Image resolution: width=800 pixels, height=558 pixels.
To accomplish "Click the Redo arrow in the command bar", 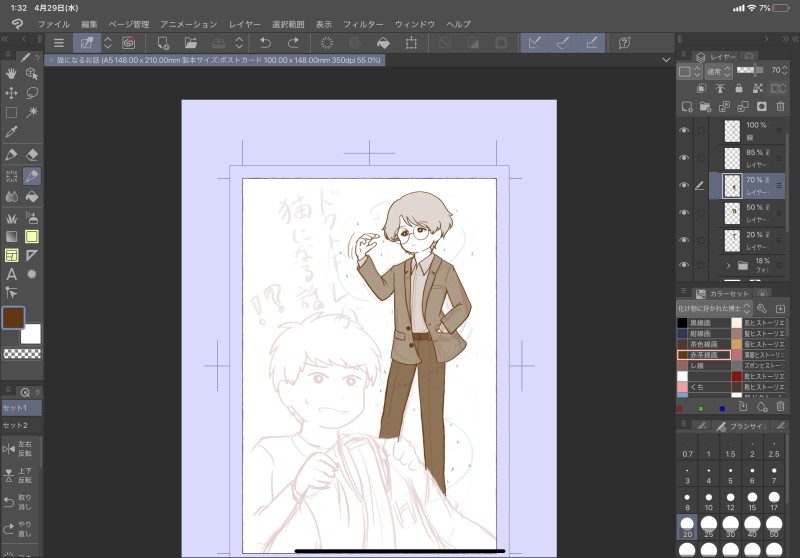I will coord(293,43).
